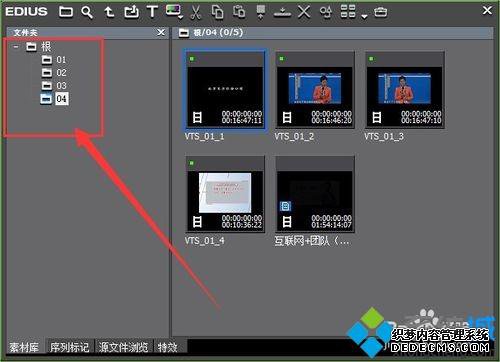Click the new color clip icon

(173, 10)
